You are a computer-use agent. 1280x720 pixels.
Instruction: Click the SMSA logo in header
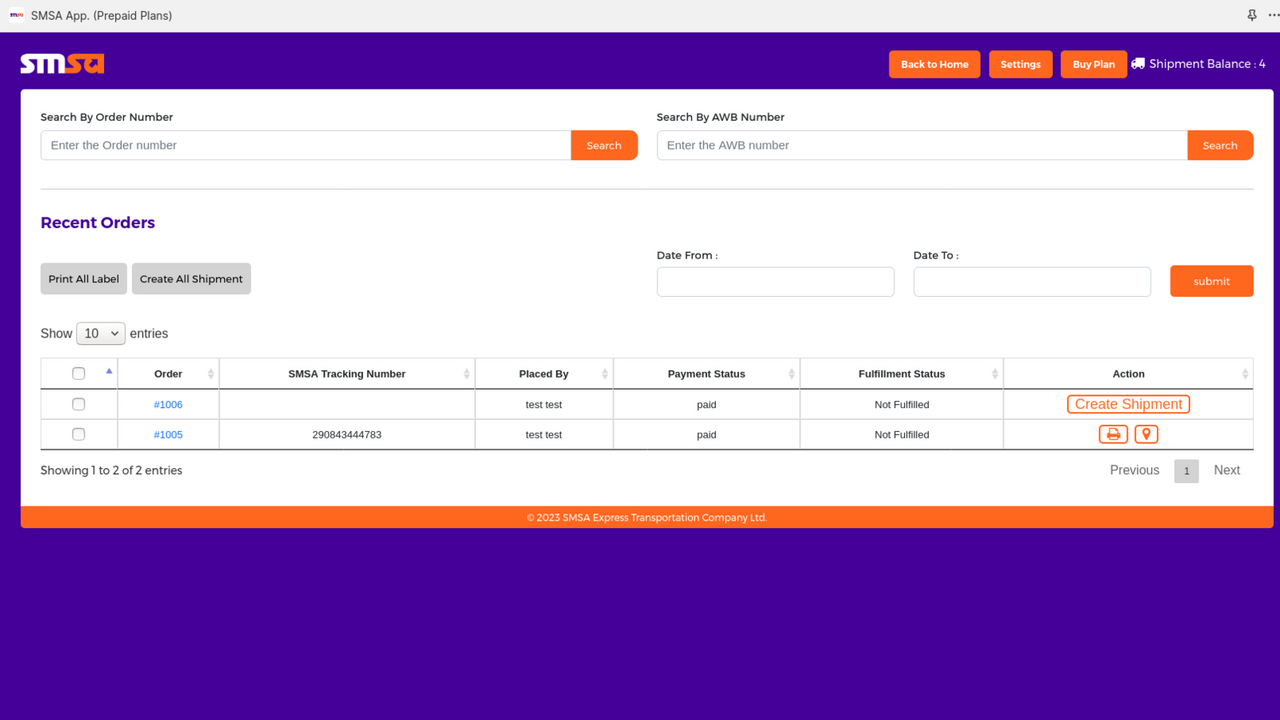click(62, 64)
